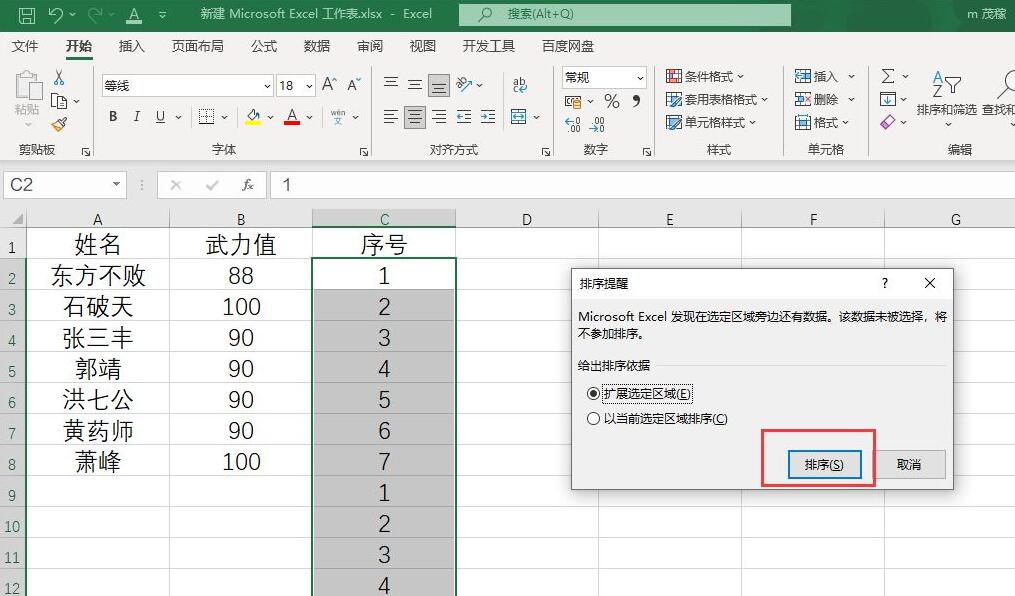Switch to the 开发工具 tab
The height and width of the screenshot is (596, 1015).
[489, 46]
